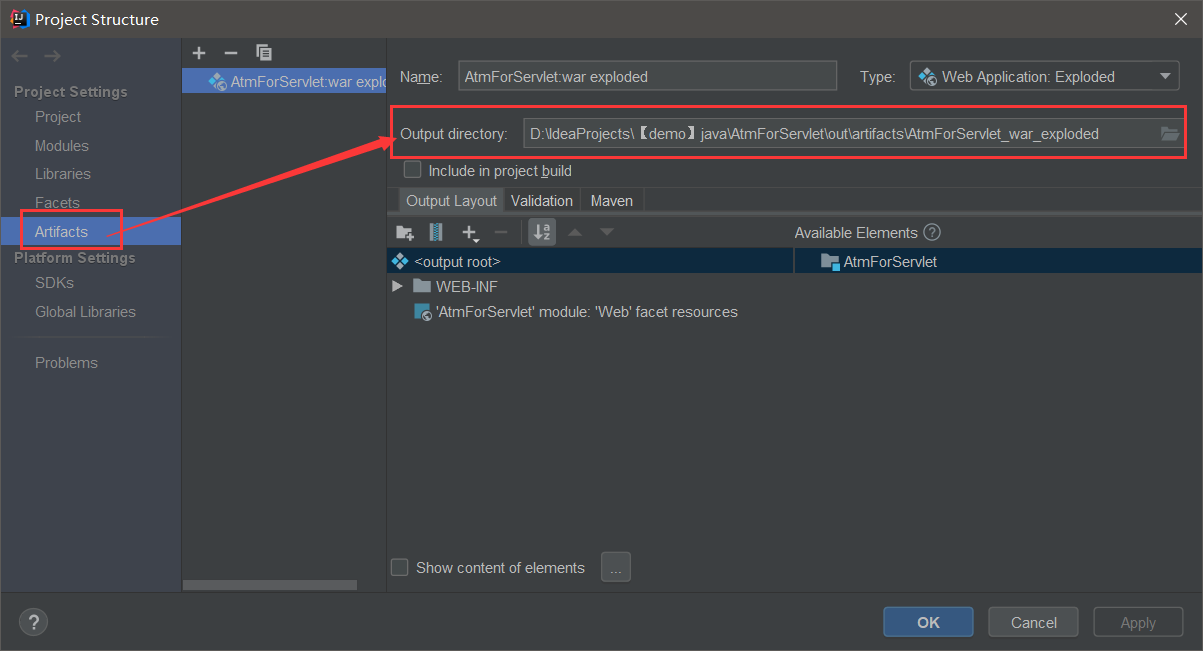The image size is (1203, 651).
Task: Browse for output directory folder icon
Action: pyautogui.click(x=1170, y=134)
